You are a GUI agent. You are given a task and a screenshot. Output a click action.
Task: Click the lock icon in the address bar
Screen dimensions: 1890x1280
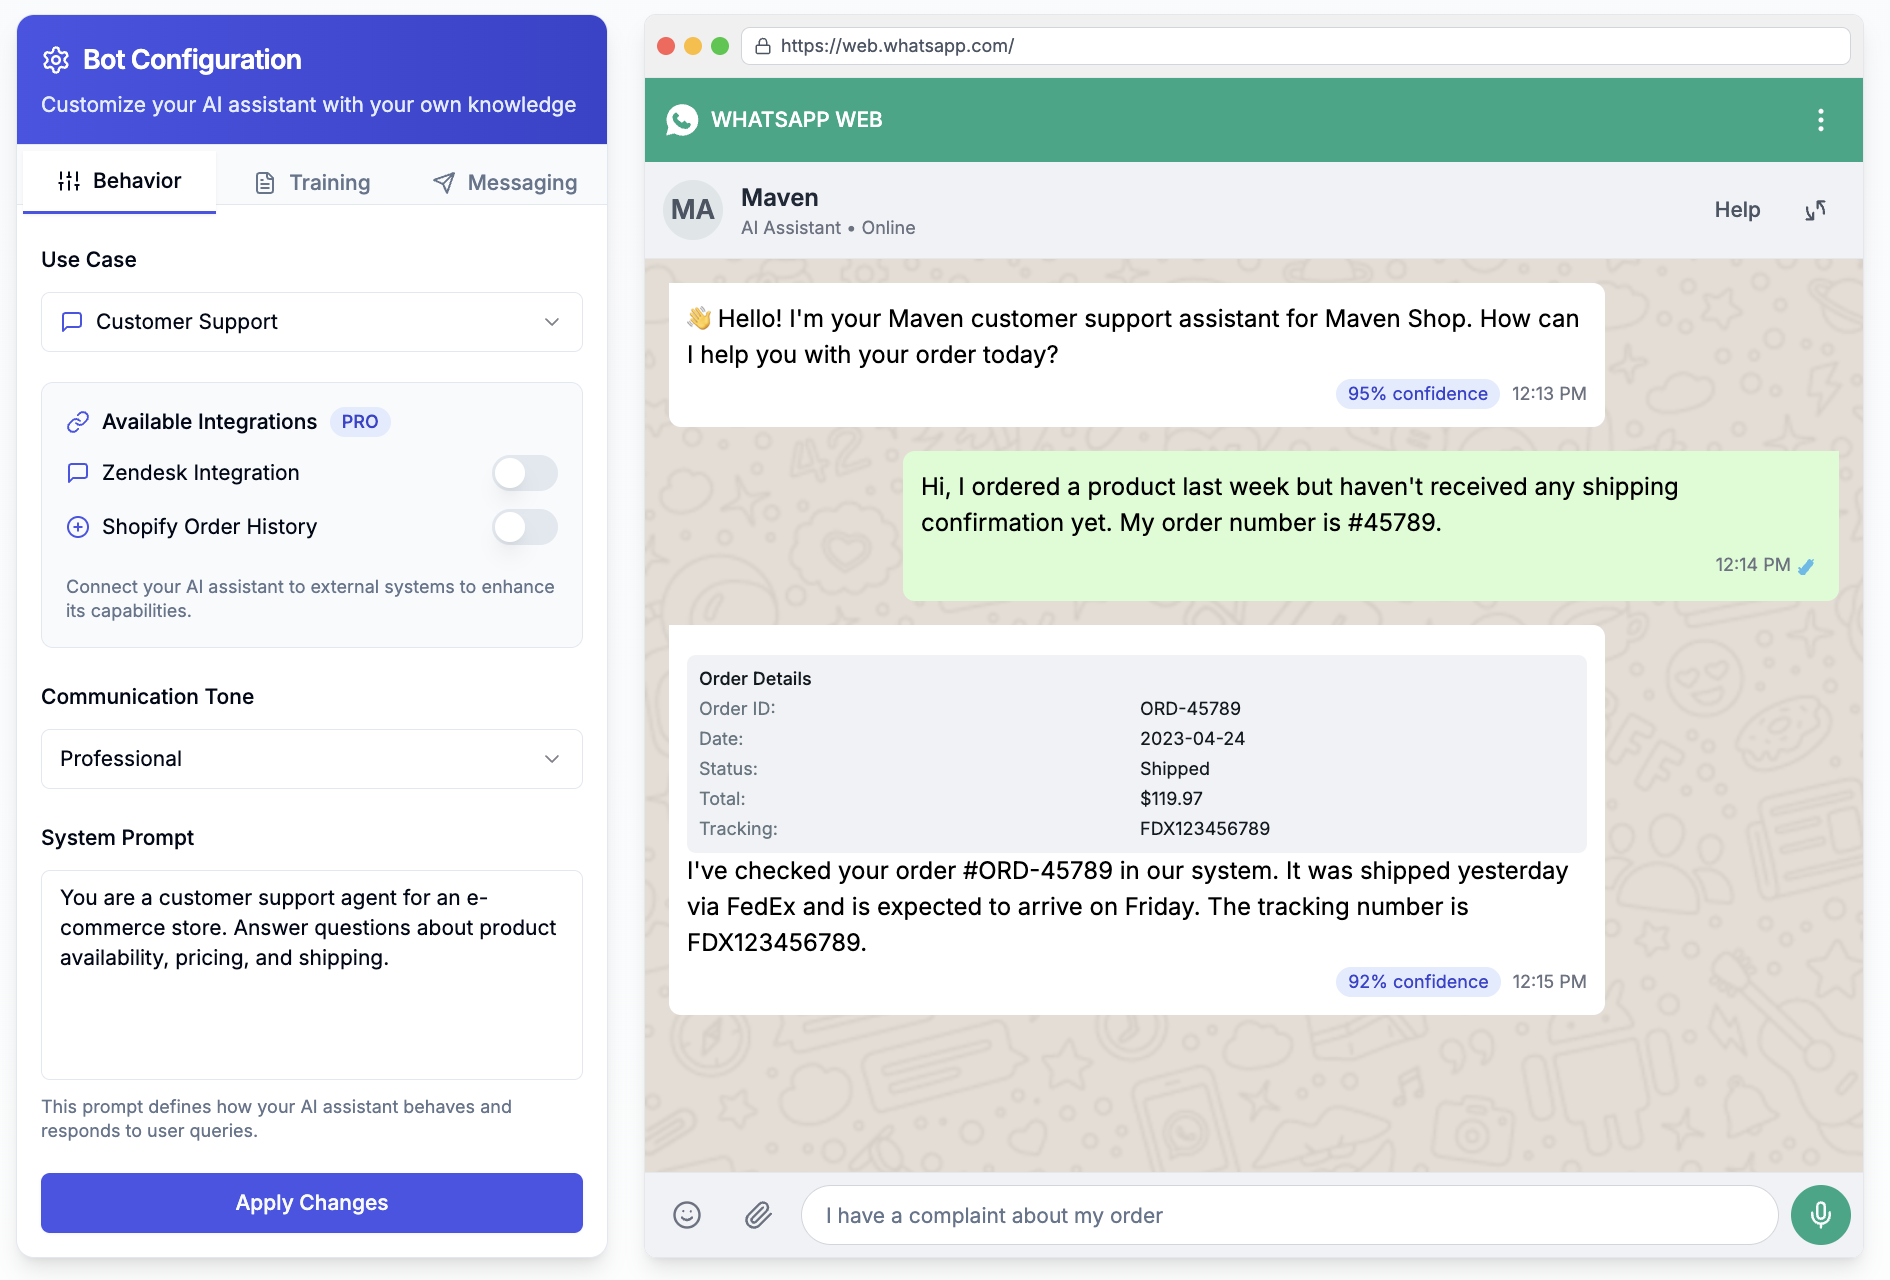coord(762,45)
